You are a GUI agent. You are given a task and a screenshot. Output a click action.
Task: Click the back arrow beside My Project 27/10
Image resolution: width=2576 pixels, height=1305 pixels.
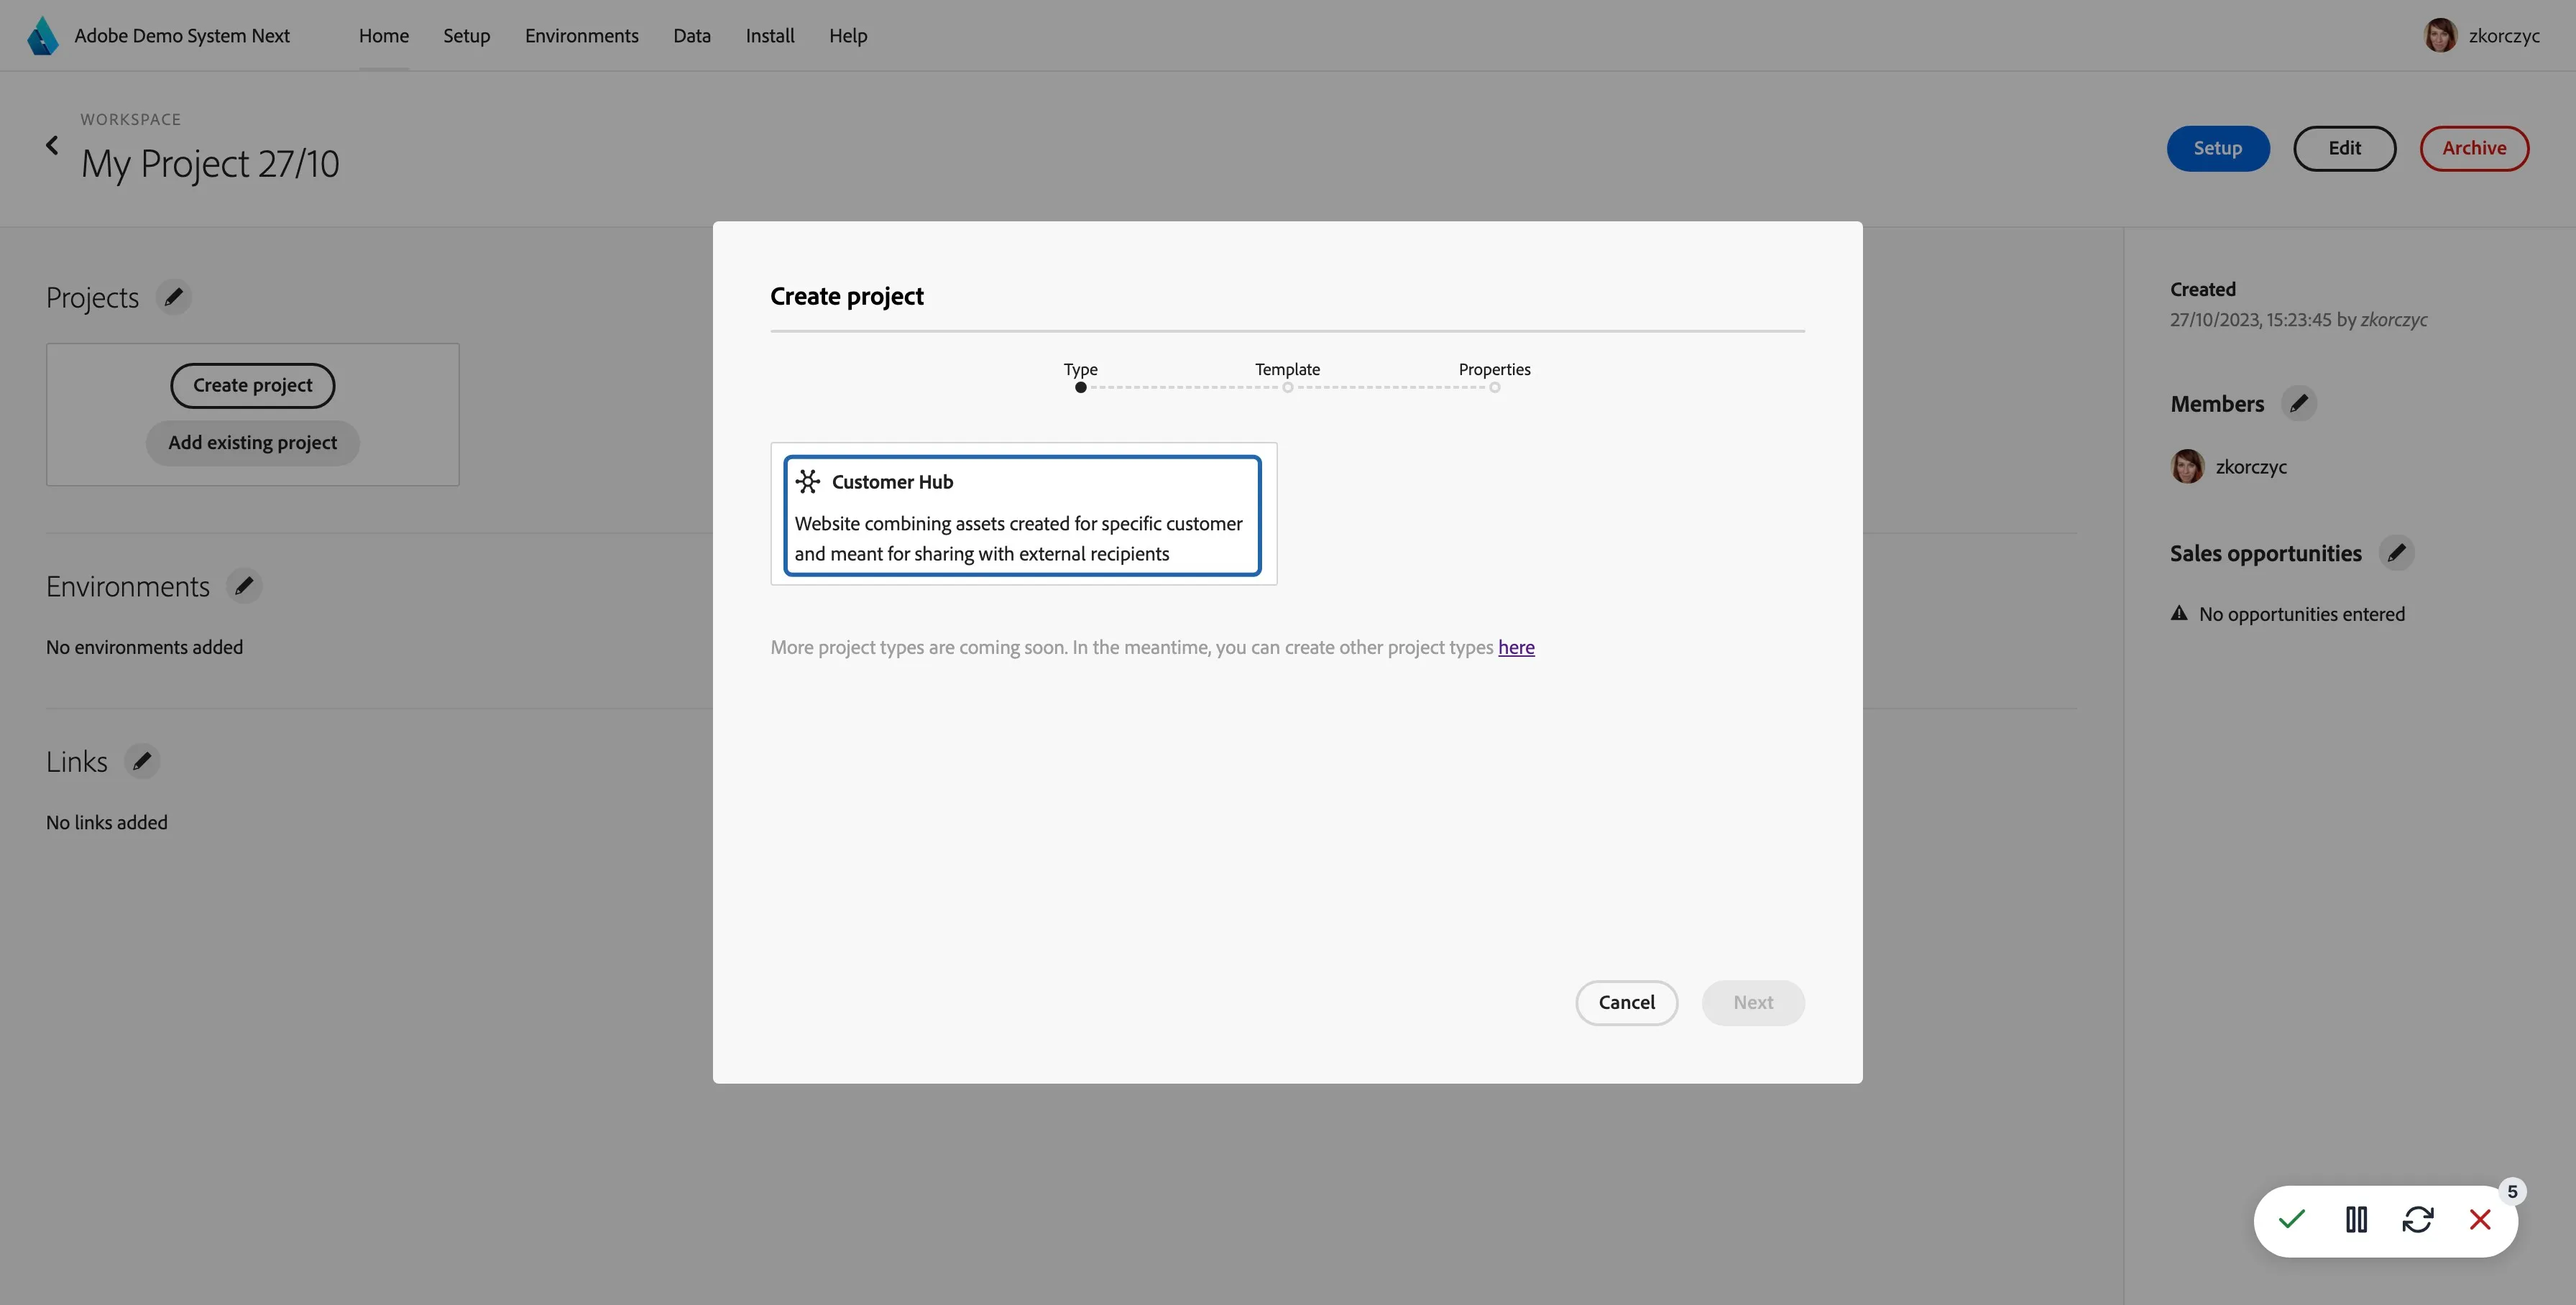[52, 146]
